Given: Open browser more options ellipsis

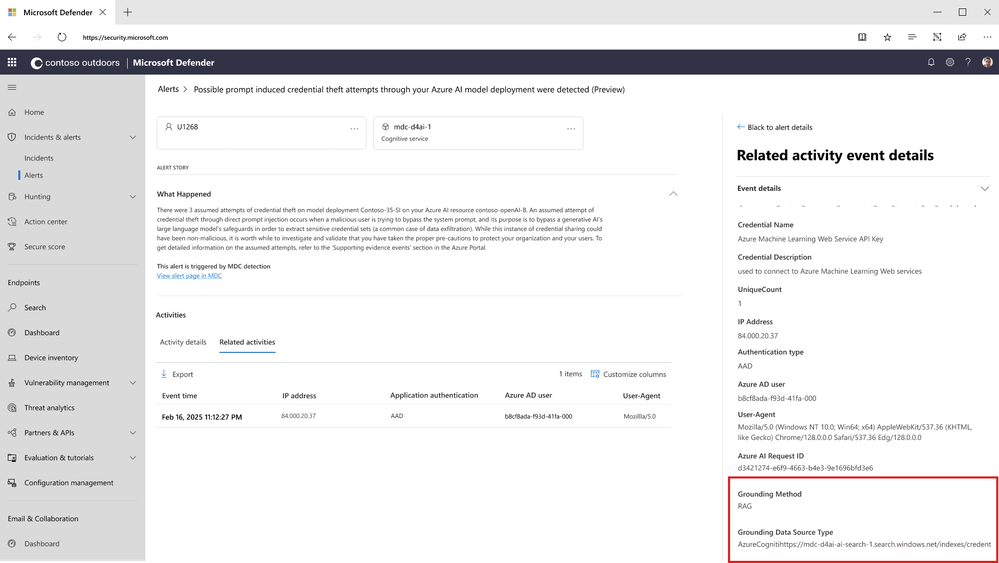Looking at the screenshot, I should pyautogui.click(x=987, y=37).
